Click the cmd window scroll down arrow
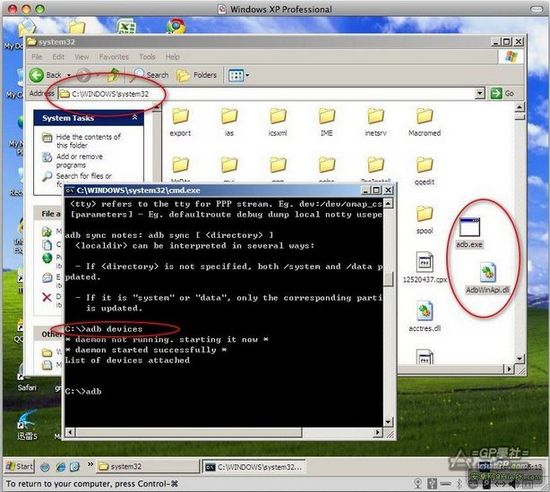550x492 pixels. (388, 422)
